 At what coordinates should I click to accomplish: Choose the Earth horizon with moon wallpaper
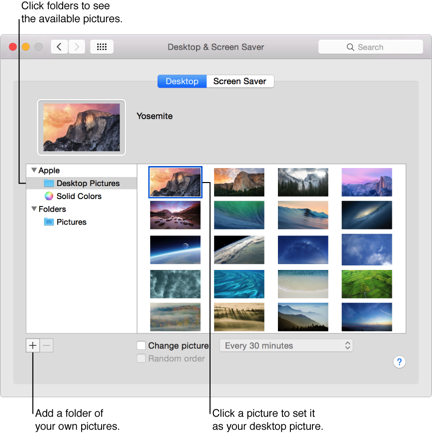coord(175,250)
